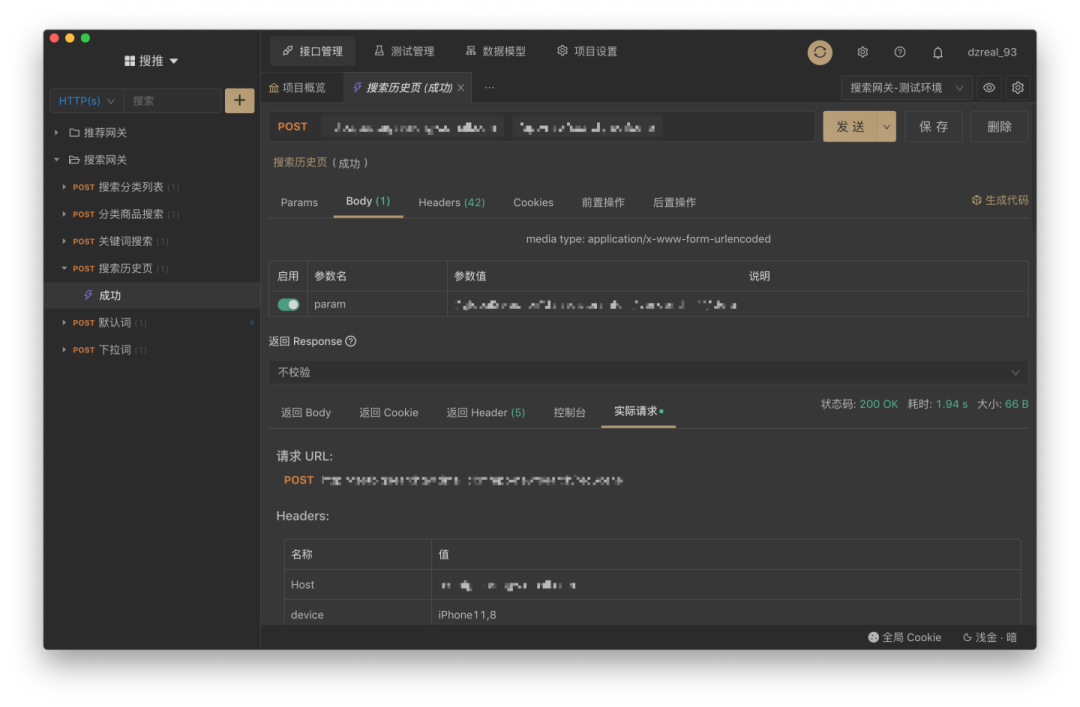Expand the 下拉词 item
This screenshot has width=1080, height=707.
click(64, 350)
